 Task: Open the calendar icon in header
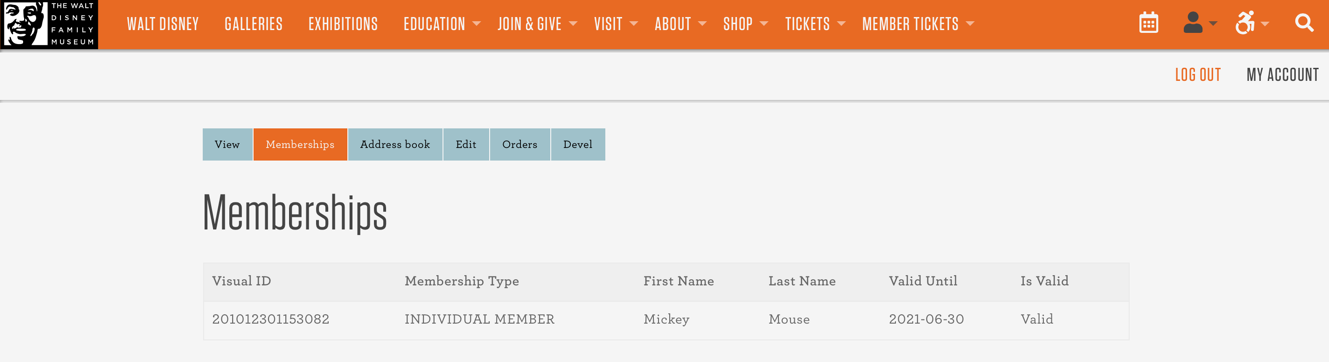coord(1148,23)
